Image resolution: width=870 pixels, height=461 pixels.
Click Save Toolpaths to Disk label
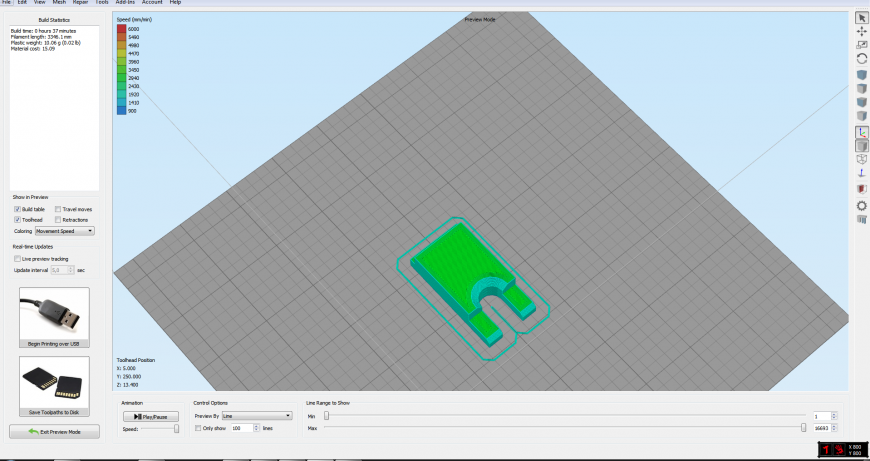(54, 412)
